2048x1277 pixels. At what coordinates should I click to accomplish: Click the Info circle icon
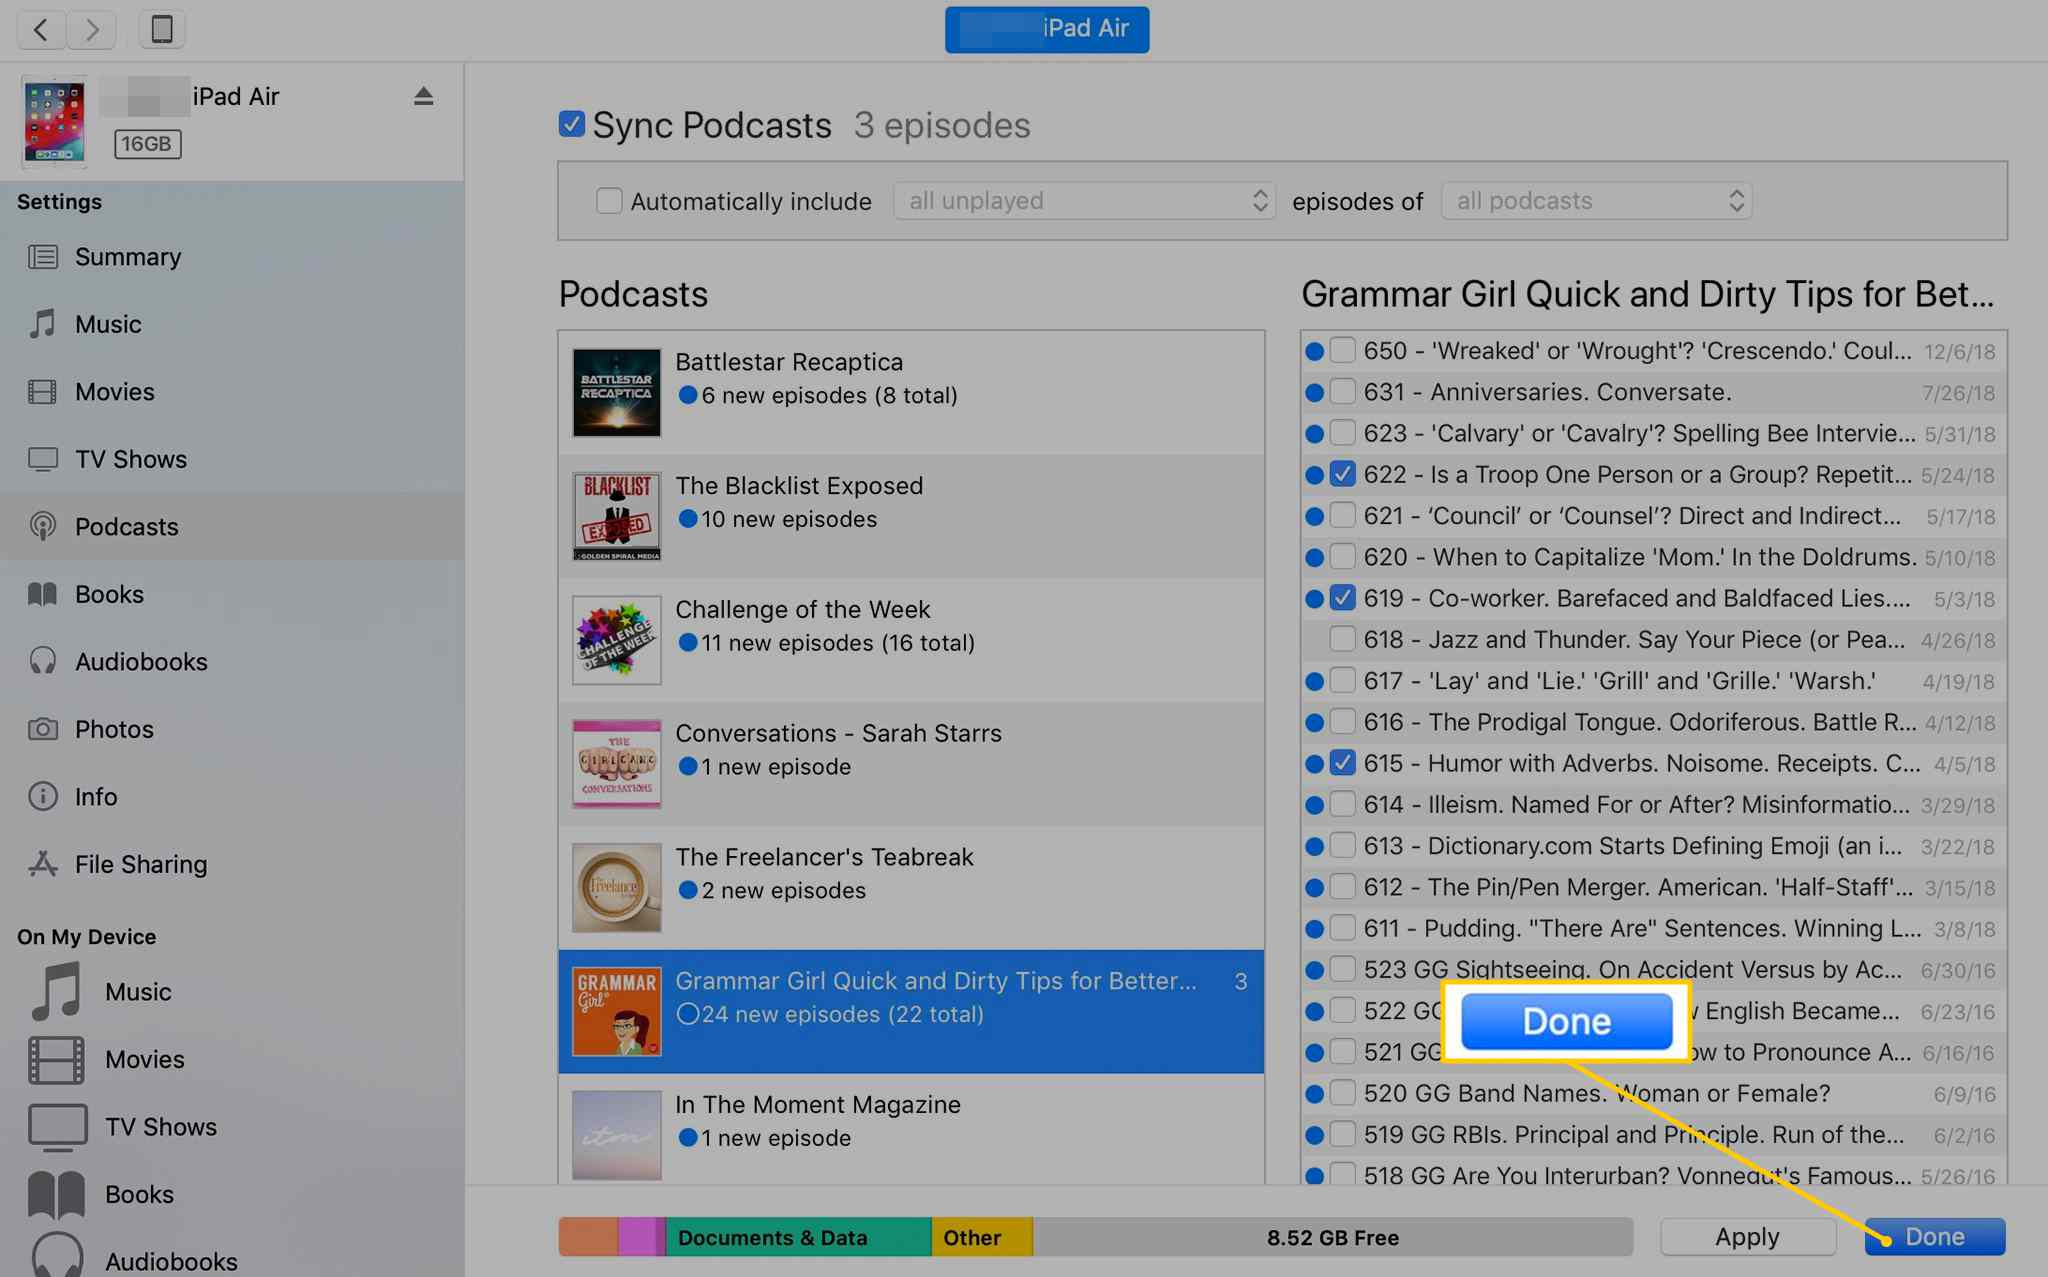42,796
